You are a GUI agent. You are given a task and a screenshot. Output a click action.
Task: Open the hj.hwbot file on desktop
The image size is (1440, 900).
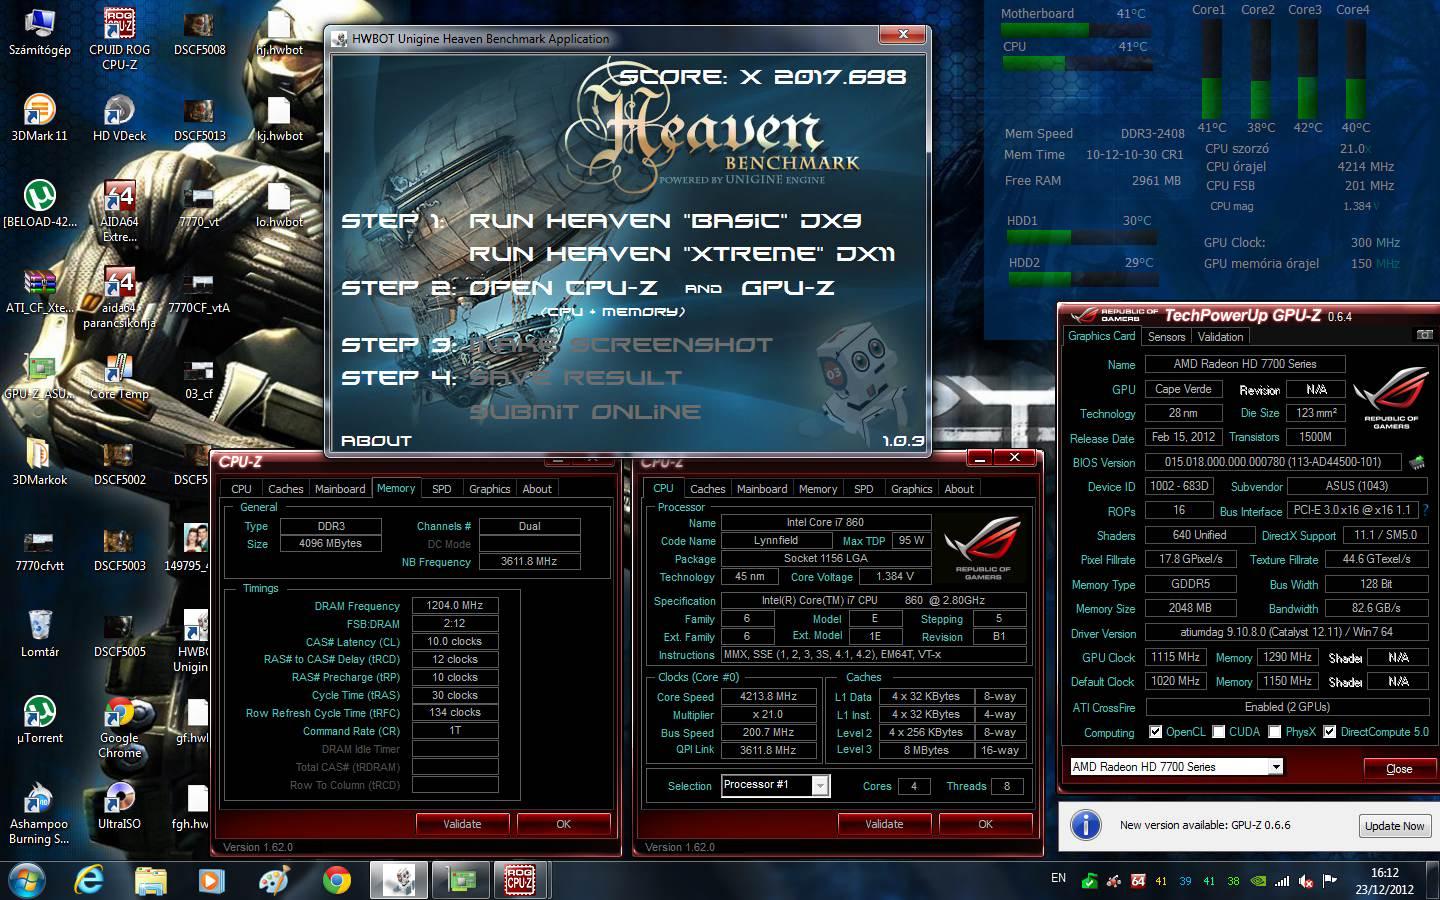pos(279,32)
